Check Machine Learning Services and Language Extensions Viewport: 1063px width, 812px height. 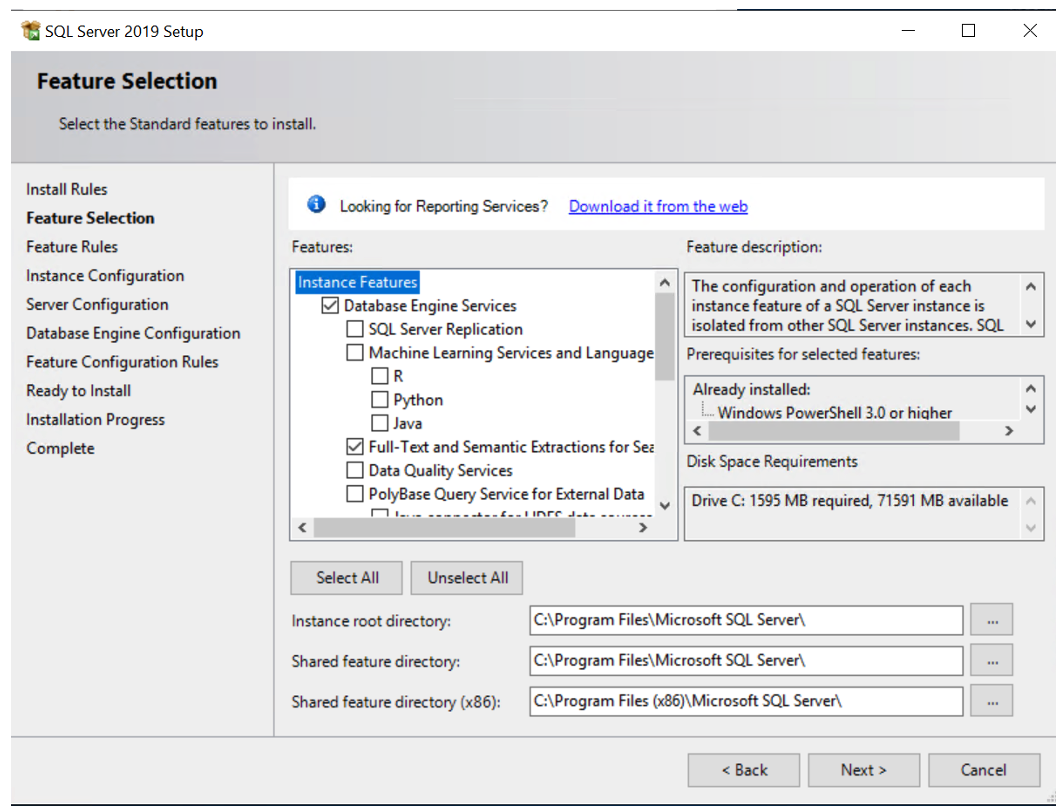click(355, 352)
